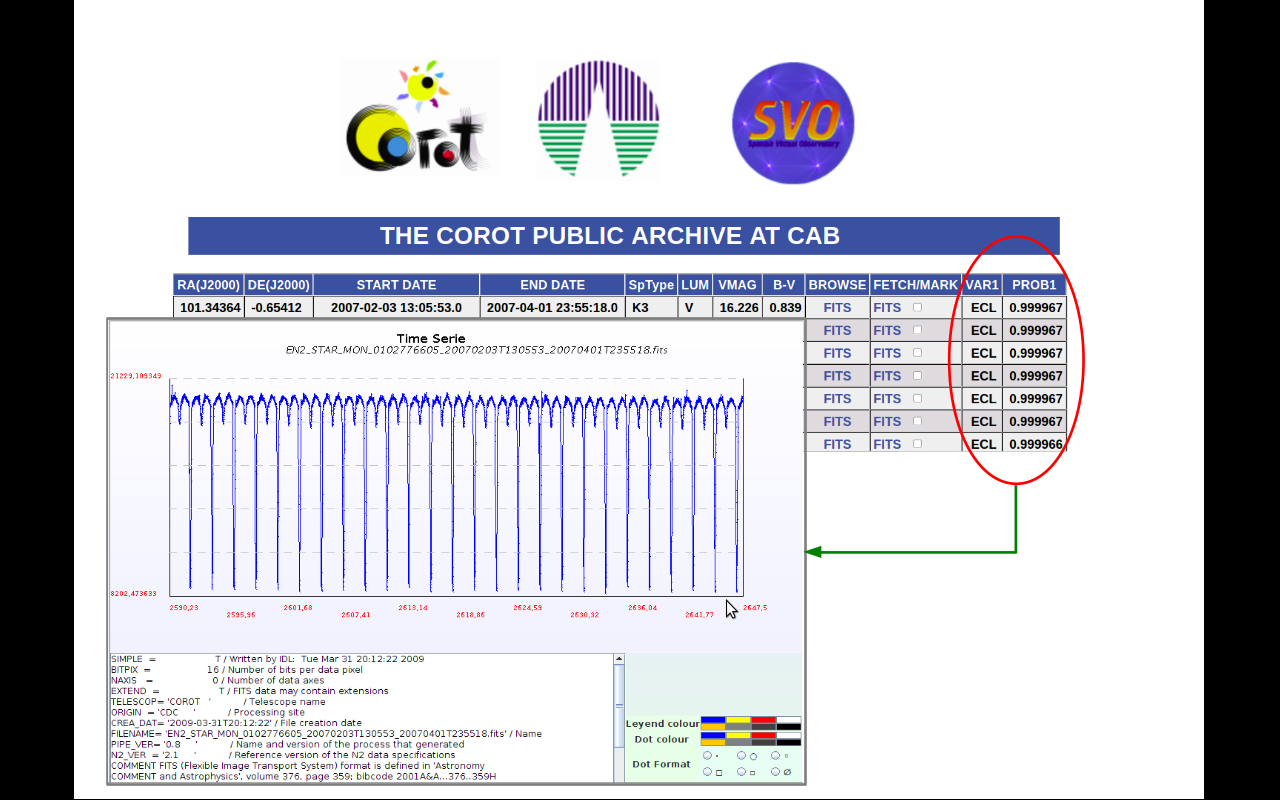Click the CoRoT mission logo
The height and width of the screenshot is (800, 1280).
click(x=419, y=119)
